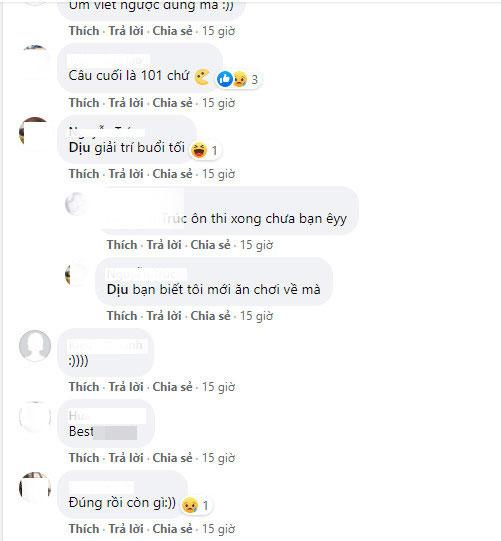Click the sad reaction icon beside the like icon
Viewport: 501px width, 541px height.
pyautogui.click(x=240, y=79)
